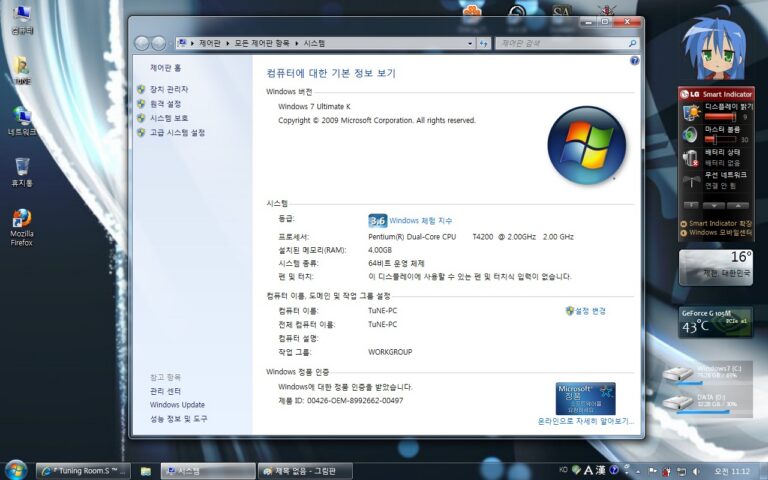768x480 pixels.
Task: Select 시스템 breadcrumb in address bar
Action: click(314, 43)
